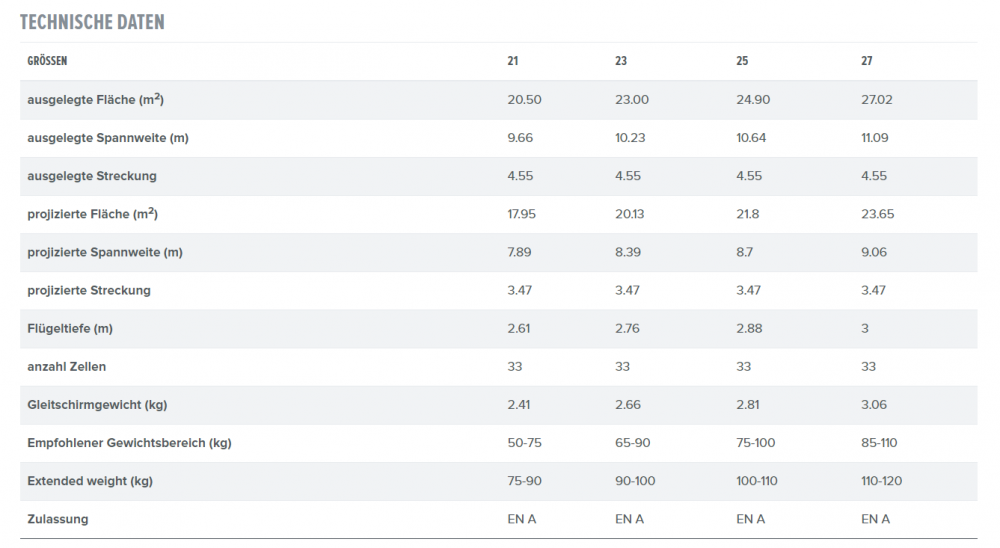Select the Zulassung row label

(57, 519)
